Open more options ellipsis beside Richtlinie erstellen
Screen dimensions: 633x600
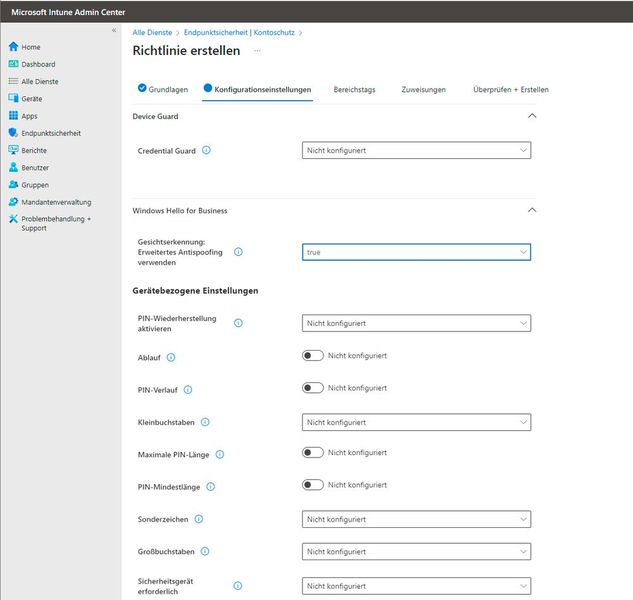[x=257, y=51]
